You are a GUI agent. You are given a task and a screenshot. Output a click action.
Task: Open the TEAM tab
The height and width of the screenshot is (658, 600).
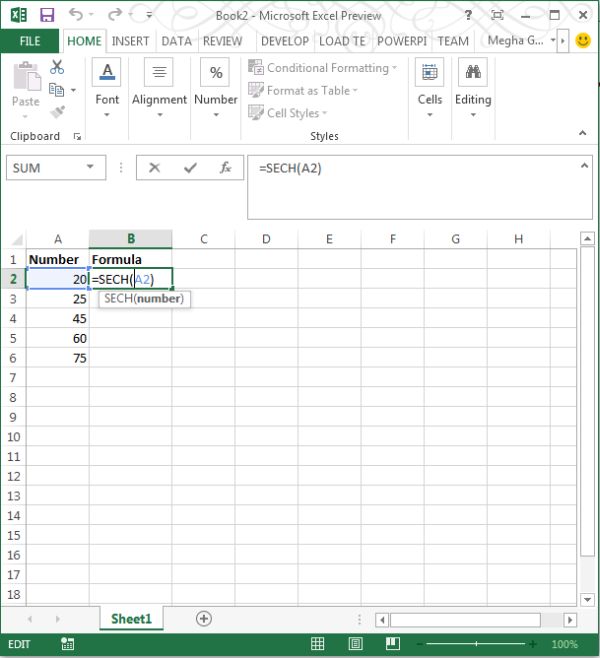point(453,41)
